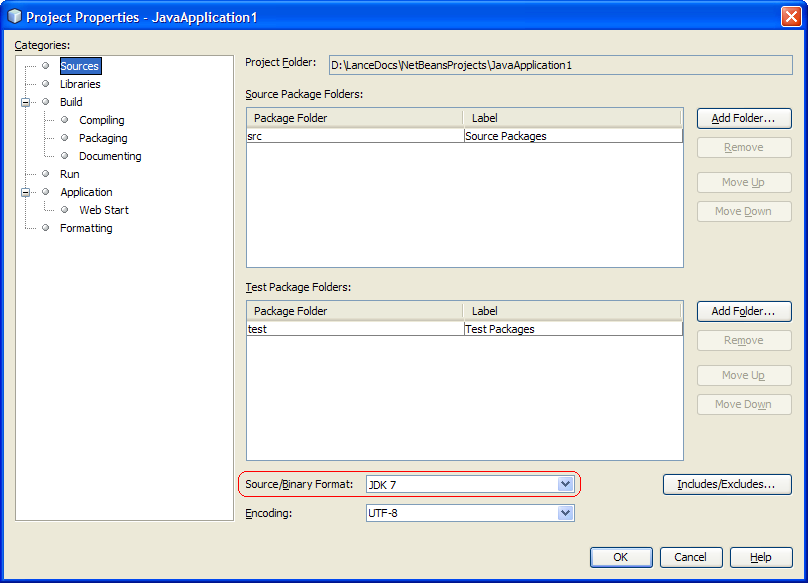Click the bullet icon beside Packaging

pyautogui.click(x=64, y=138)
